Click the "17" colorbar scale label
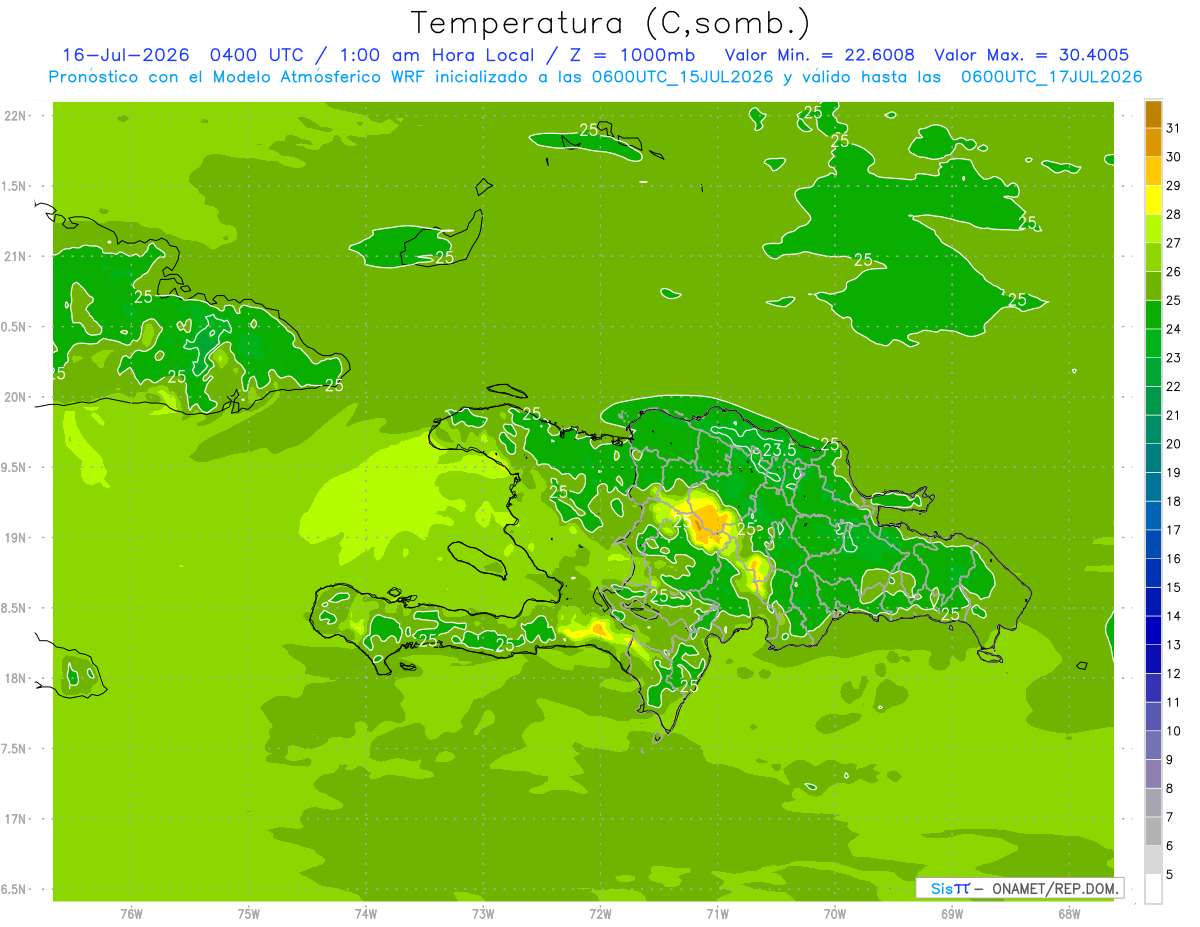 pos(1173,530)
